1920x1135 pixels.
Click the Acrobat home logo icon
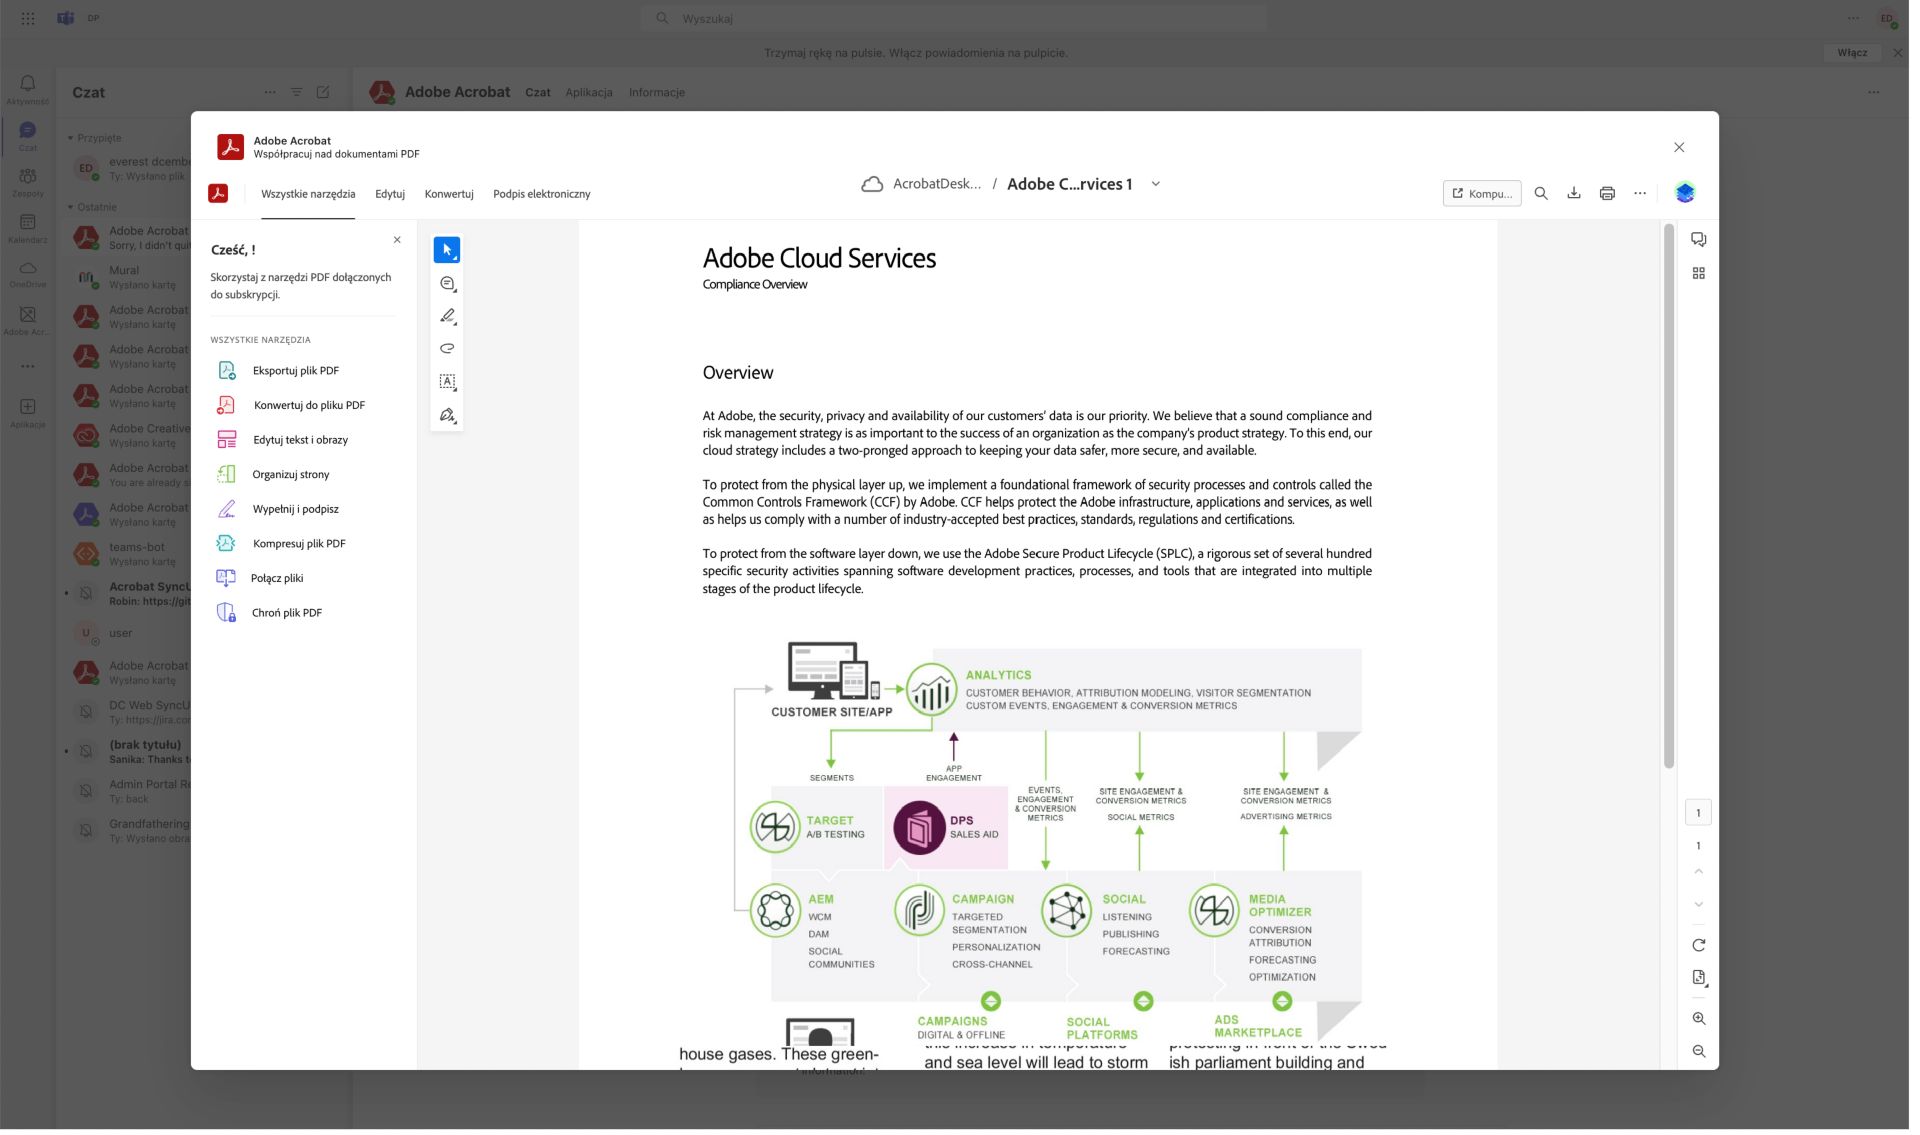[x=219, y=195]
